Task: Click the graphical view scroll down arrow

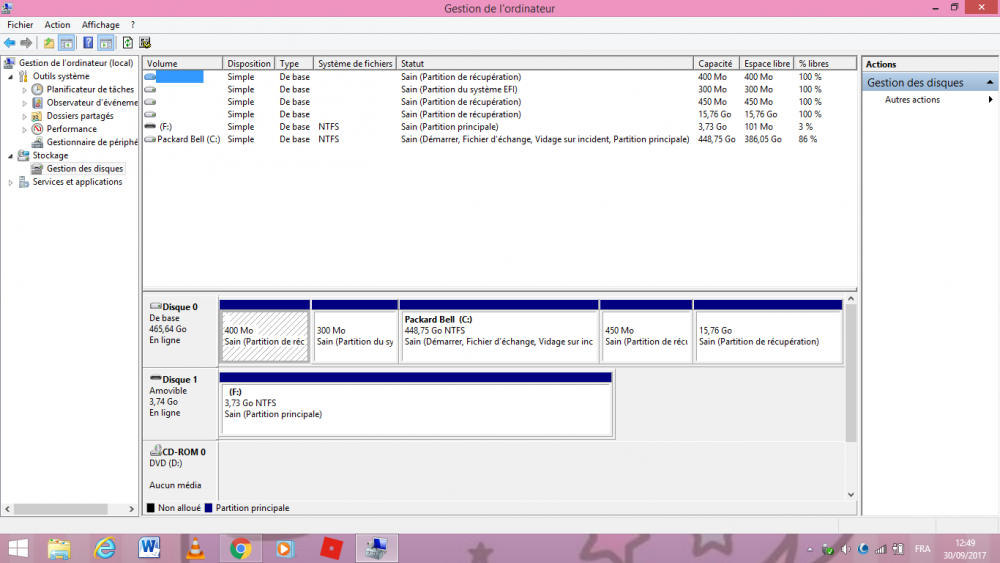Action: point(851,495)
